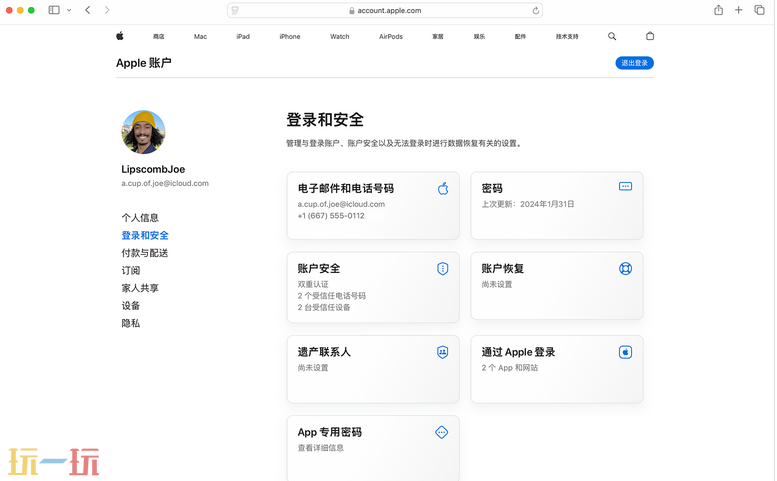The height and width of the screenshot is (481, 777).
Task: Click the LipscombJoe account name
Action: click(x=153, y=169)
